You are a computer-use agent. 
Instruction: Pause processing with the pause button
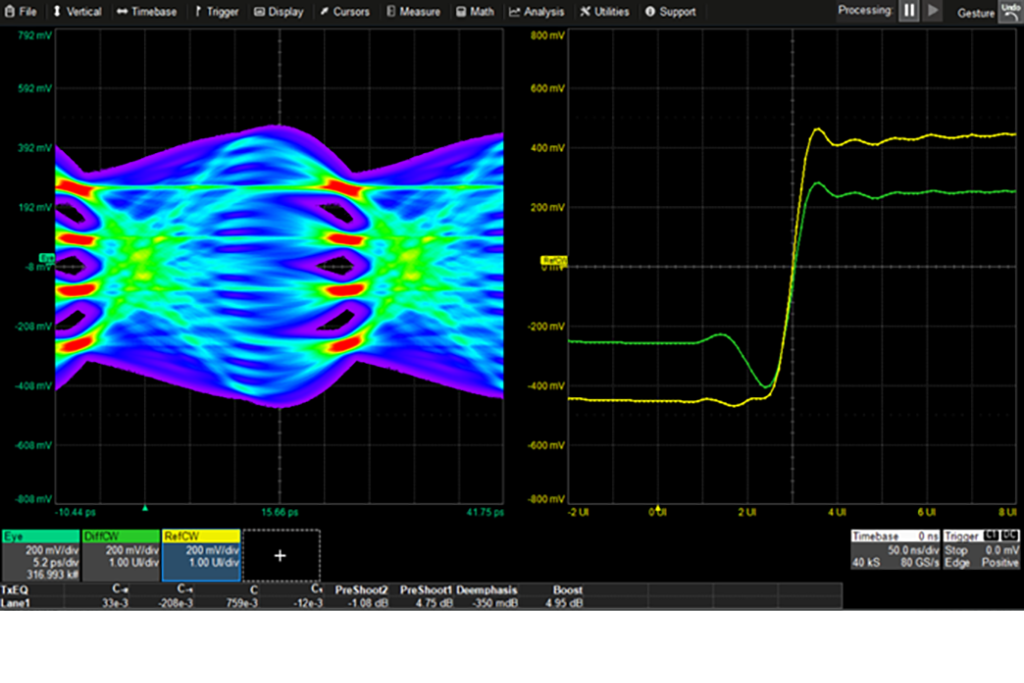coord(909,11)
